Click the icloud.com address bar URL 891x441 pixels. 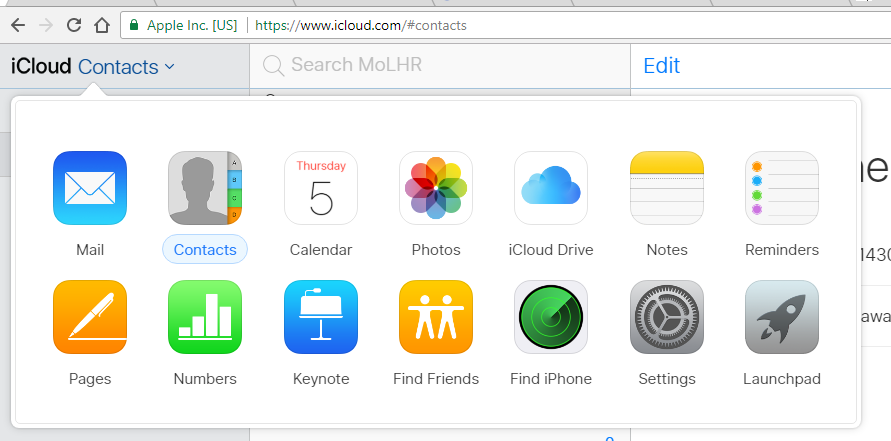tap(361, 25)
